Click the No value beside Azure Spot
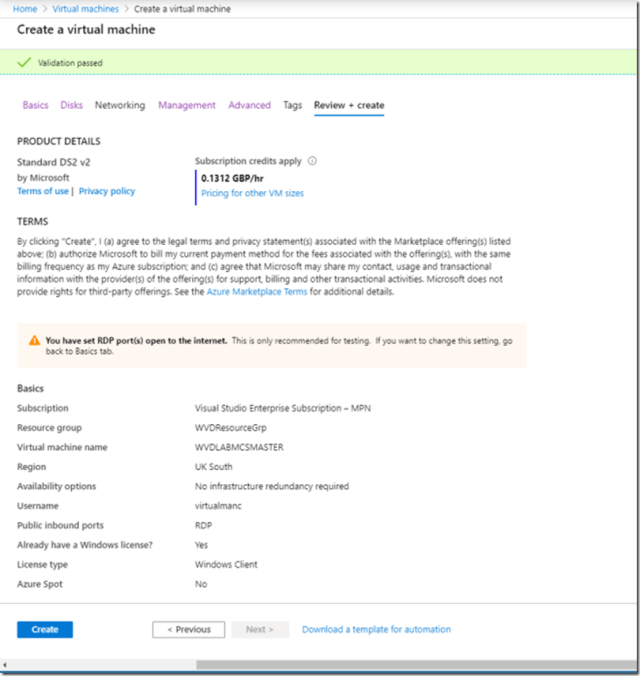 [x=201, y=584]
